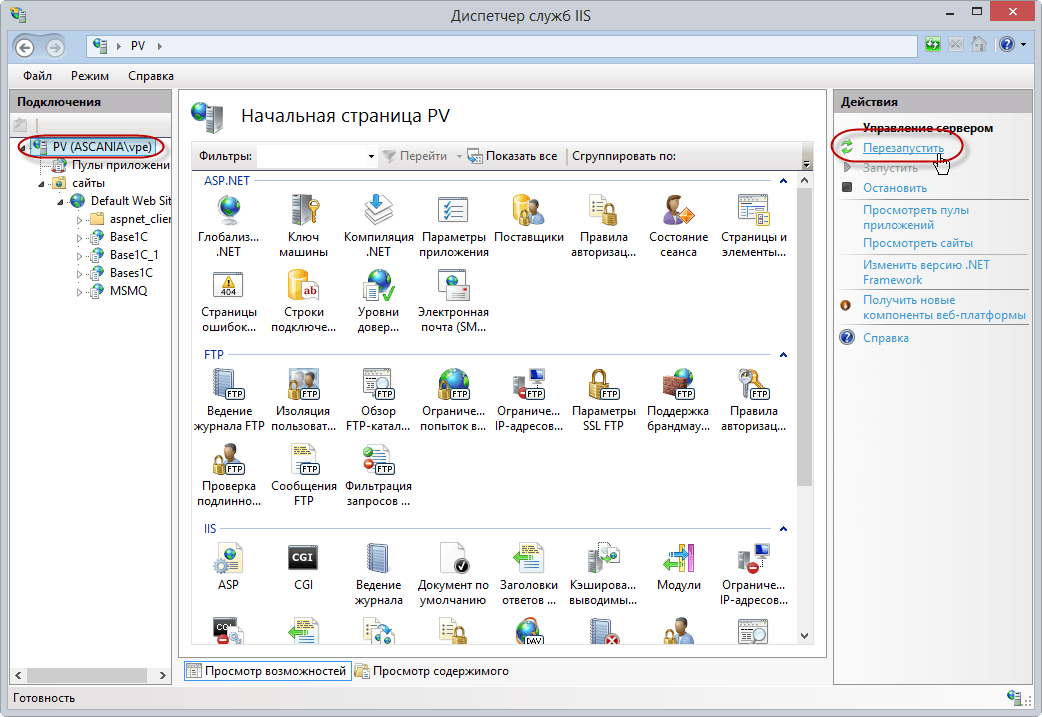Click Перезапустить server action link
Image resolution: width=1042 pixels, height=717 pixels.
pyautogui.click(x=903, y=148)
